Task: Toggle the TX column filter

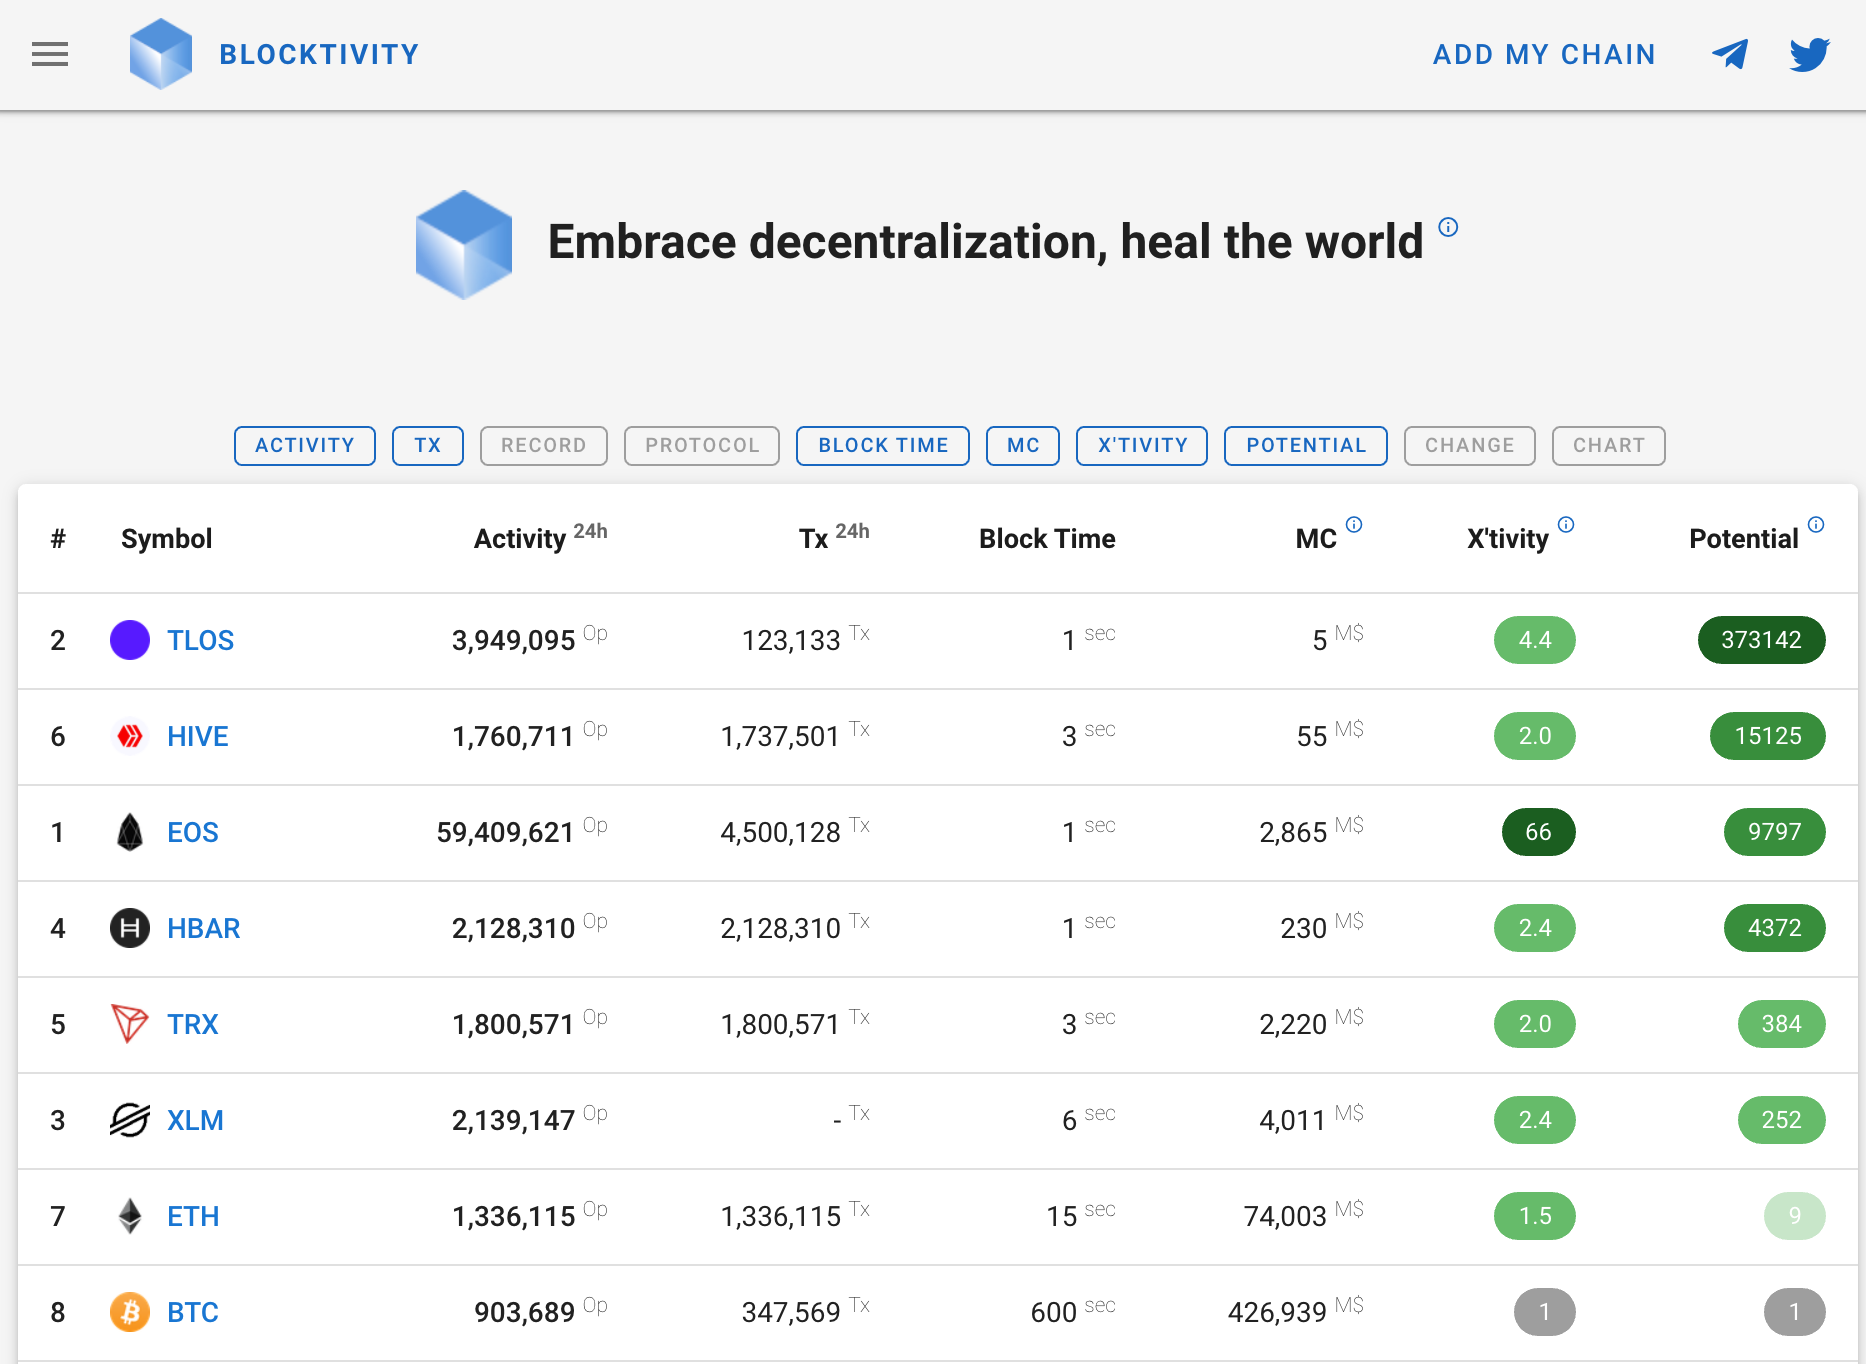Action: 428,446
